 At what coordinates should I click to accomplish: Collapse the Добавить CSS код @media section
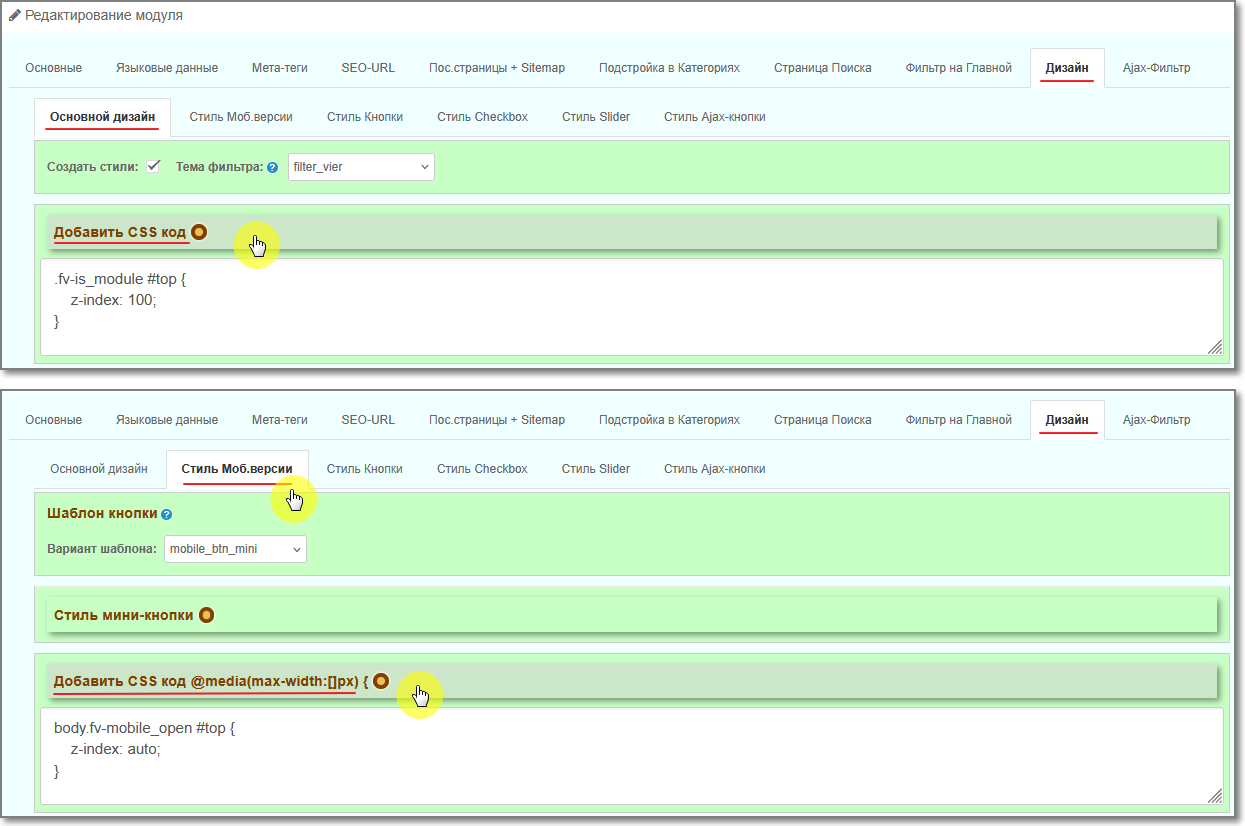pos(205,681)
